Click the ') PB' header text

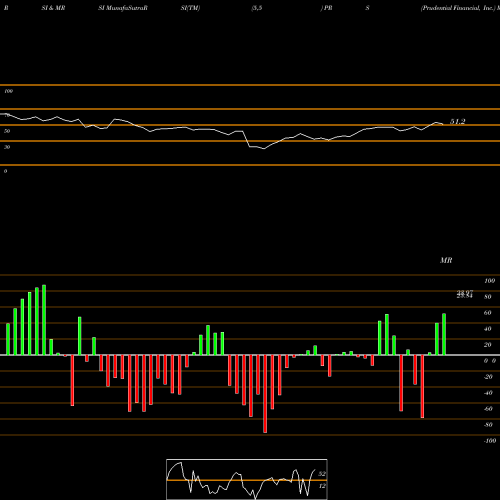[x=327, y=8]
